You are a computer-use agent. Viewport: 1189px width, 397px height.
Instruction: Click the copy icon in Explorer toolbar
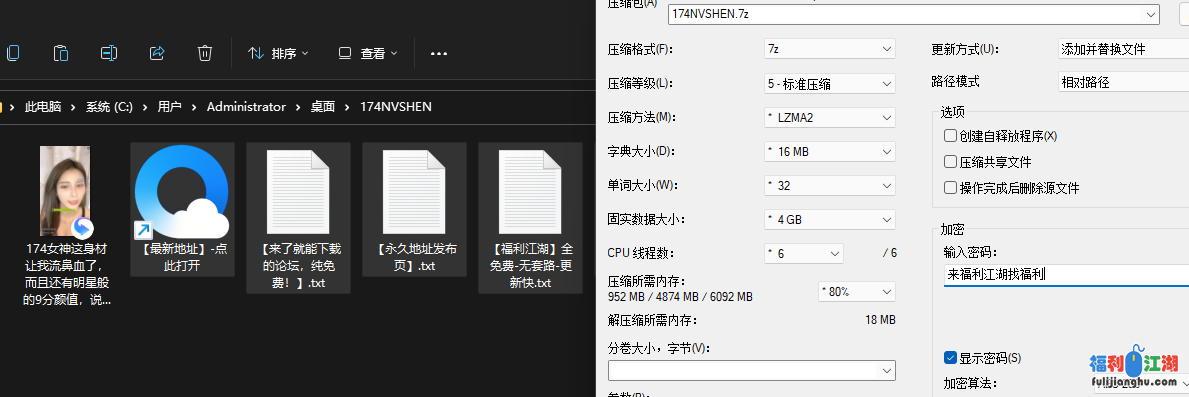13,53
